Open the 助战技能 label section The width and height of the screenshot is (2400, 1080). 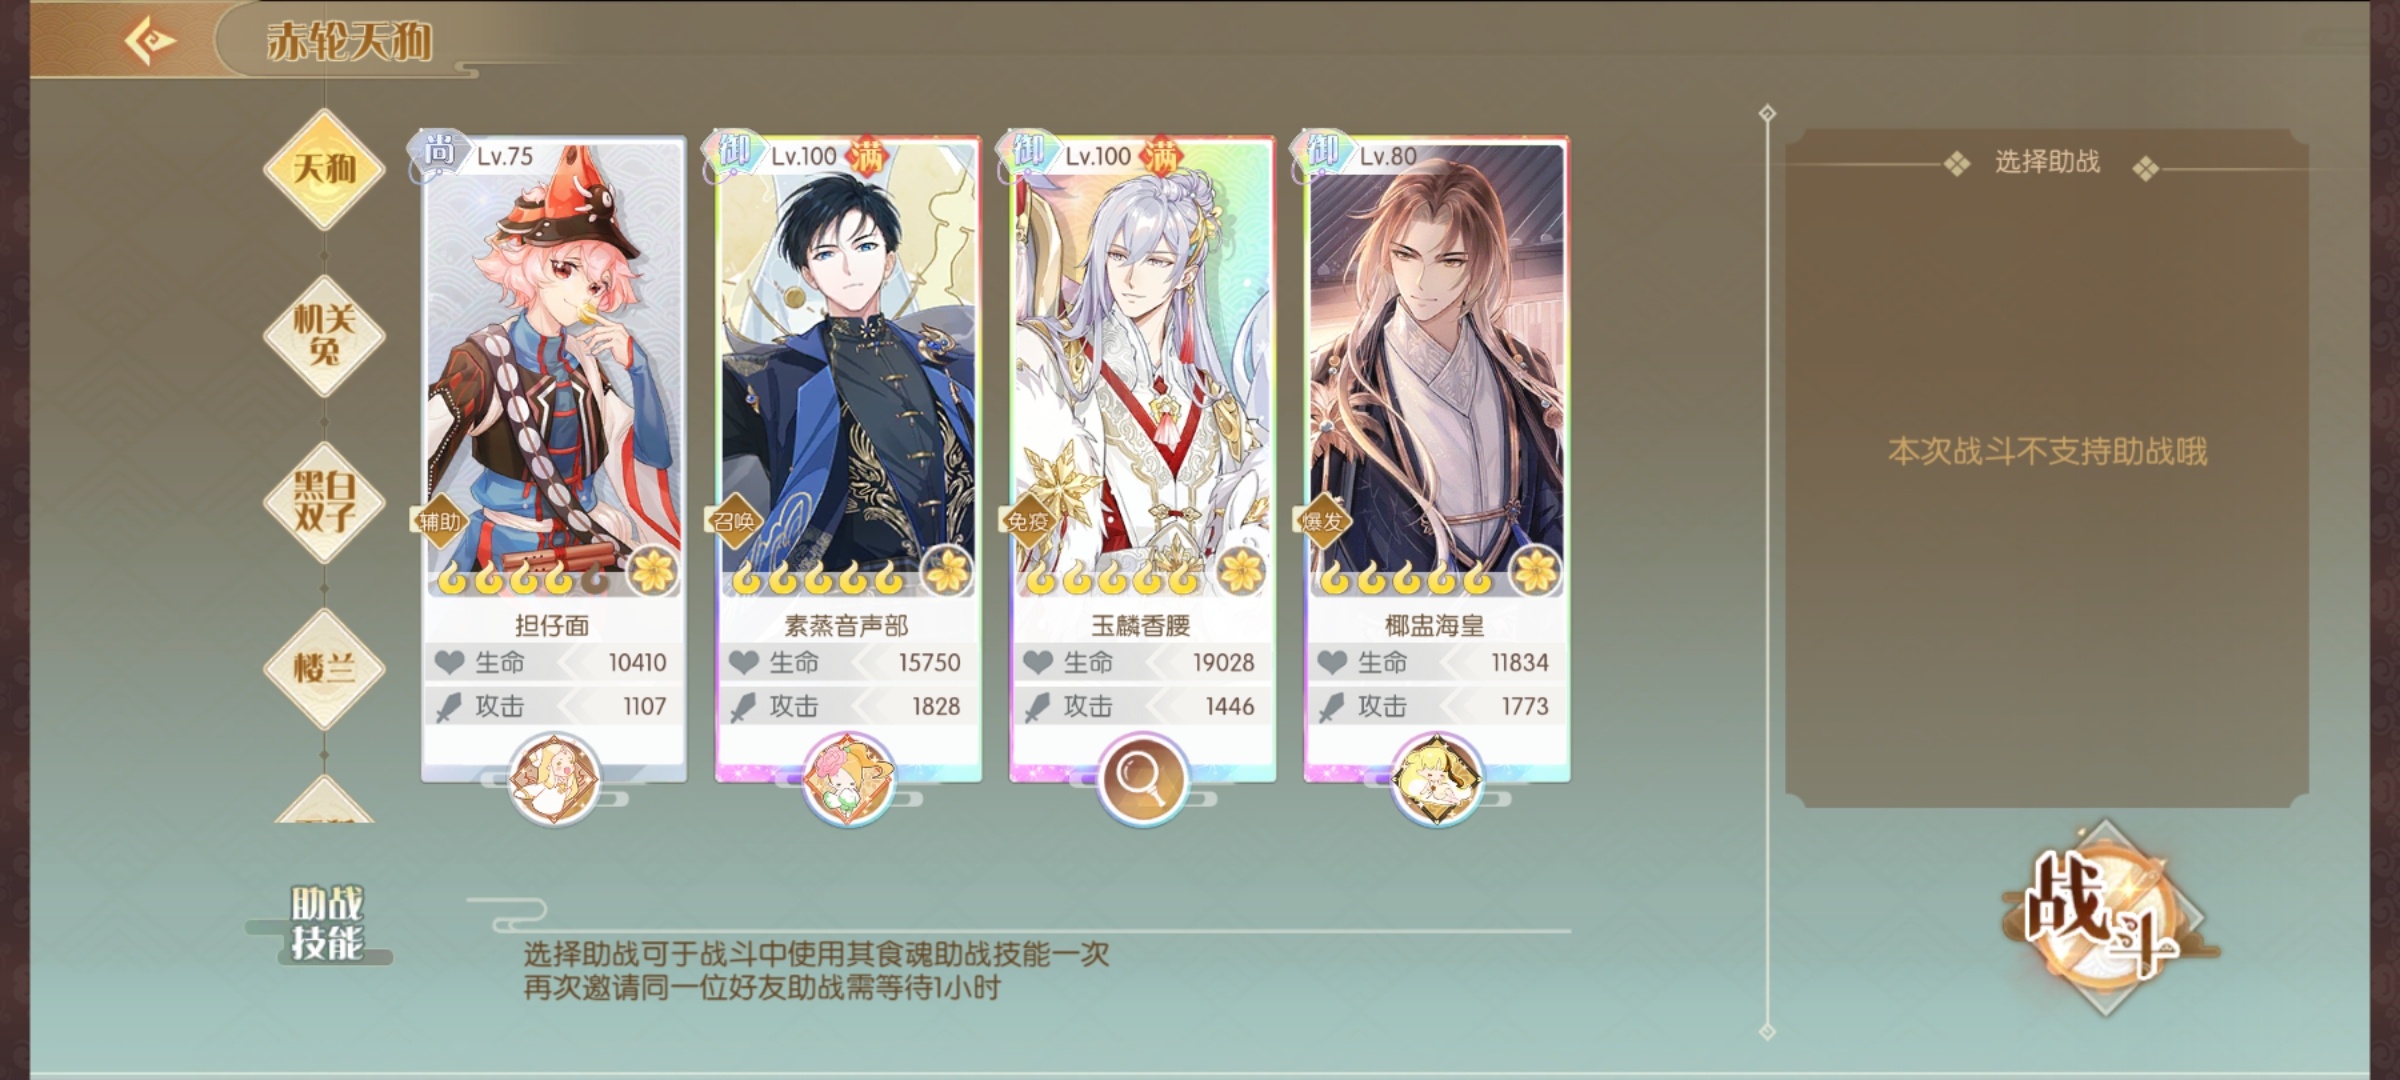click(325, 924)
